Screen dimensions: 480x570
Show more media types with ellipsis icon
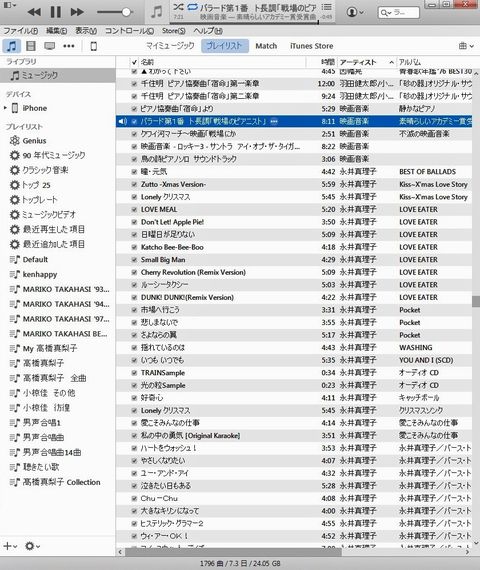69,46
